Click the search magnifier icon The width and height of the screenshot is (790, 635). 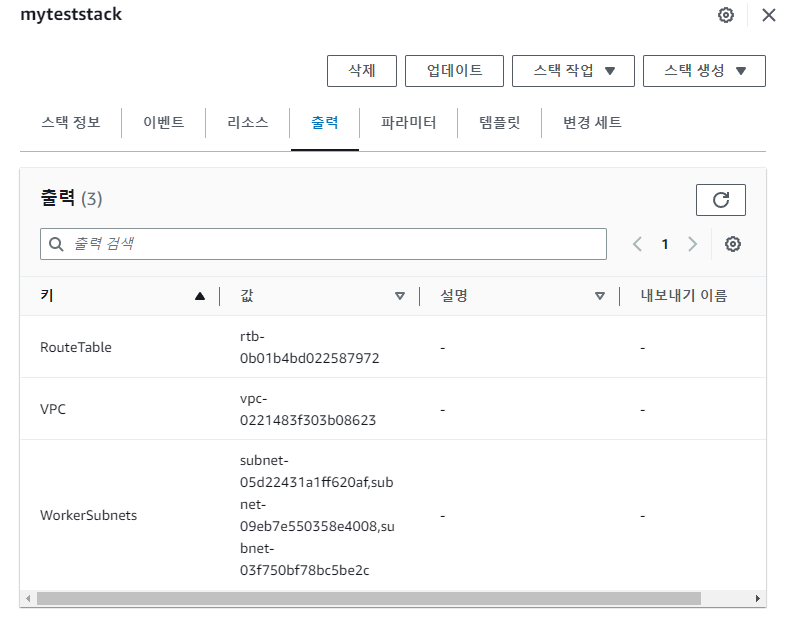[x=56, y=244]
